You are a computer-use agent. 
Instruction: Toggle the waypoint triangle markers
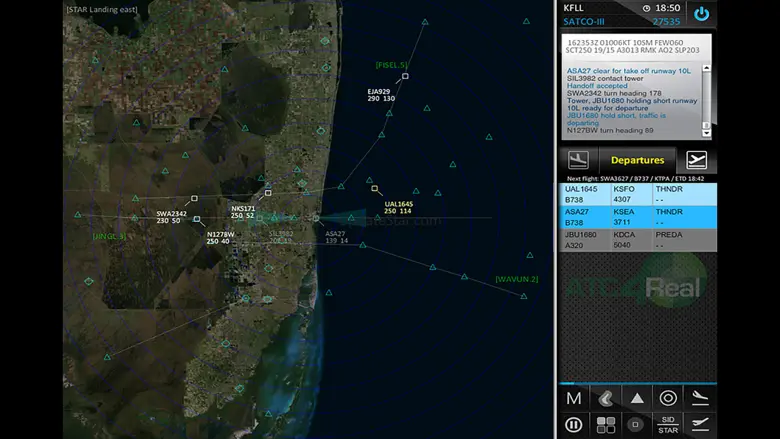point(637,398)
